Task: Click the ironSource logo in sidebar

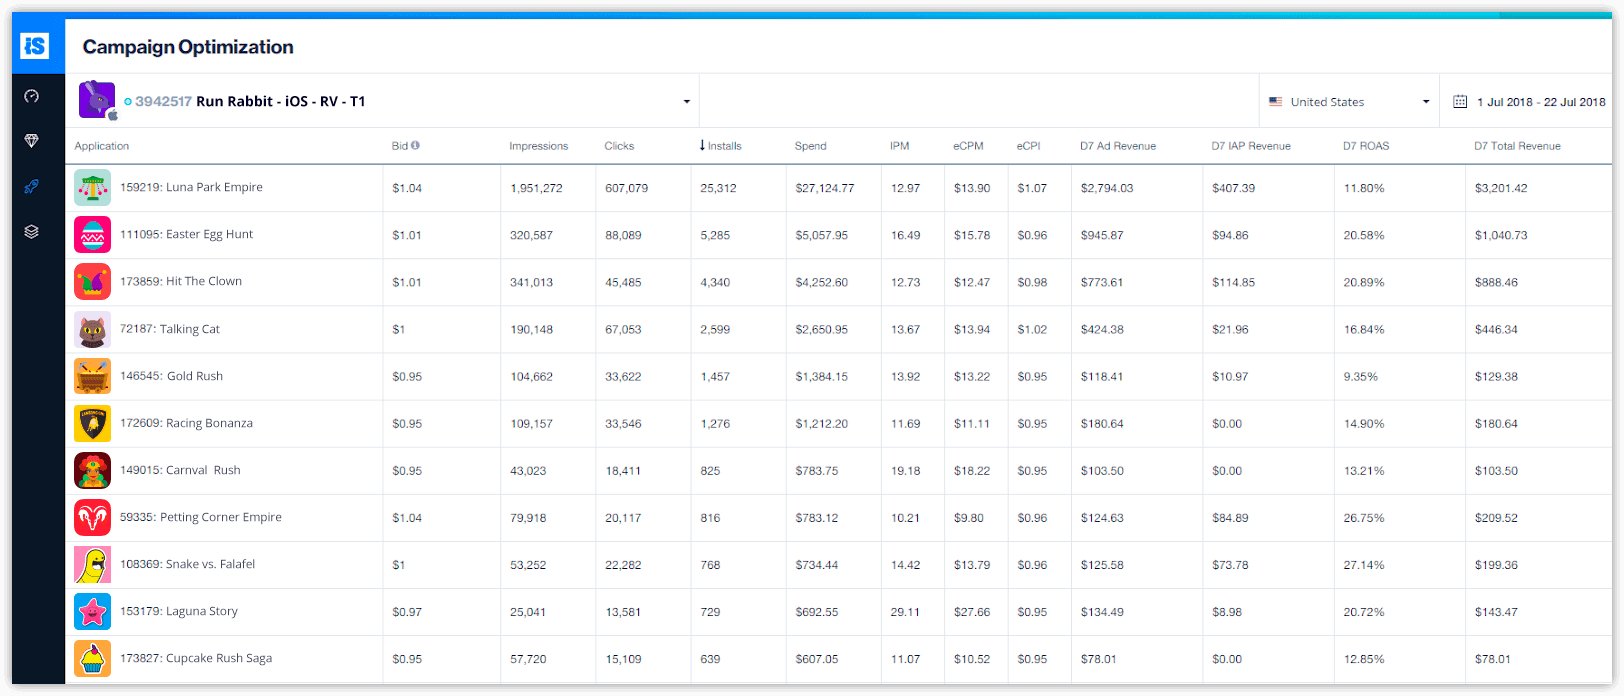Action: click(x=35, y=46)
